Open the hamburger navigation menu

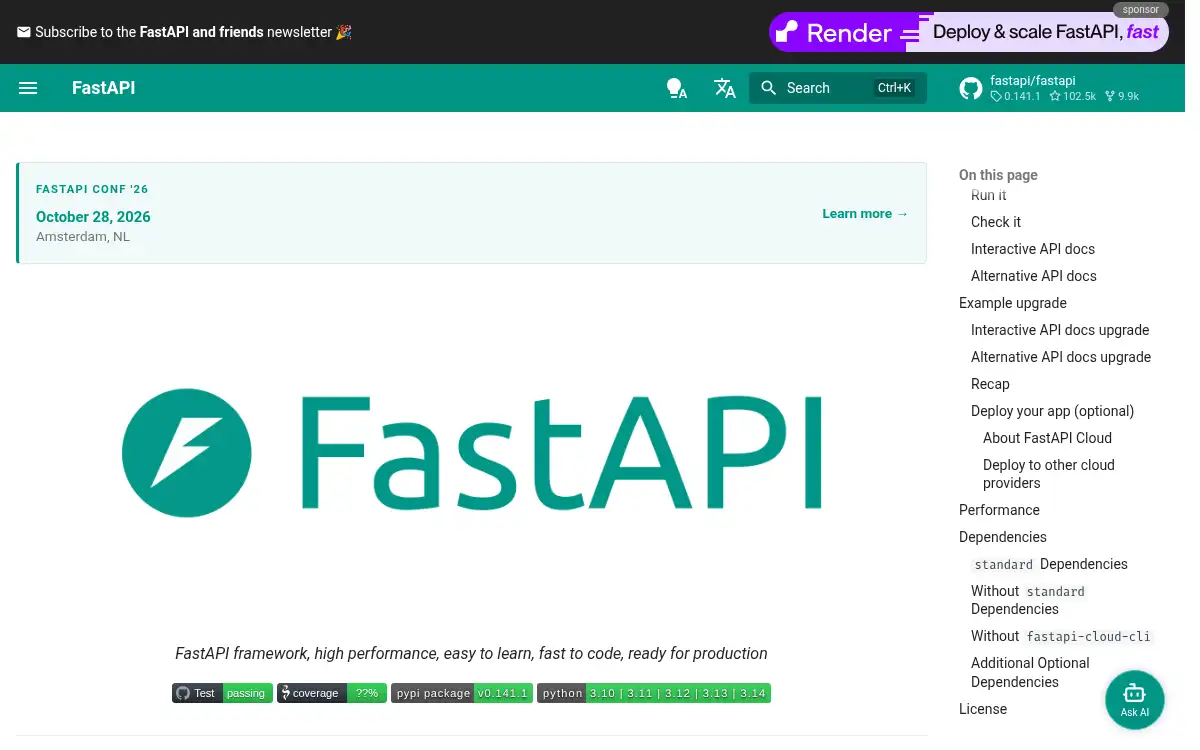point(28,88)
